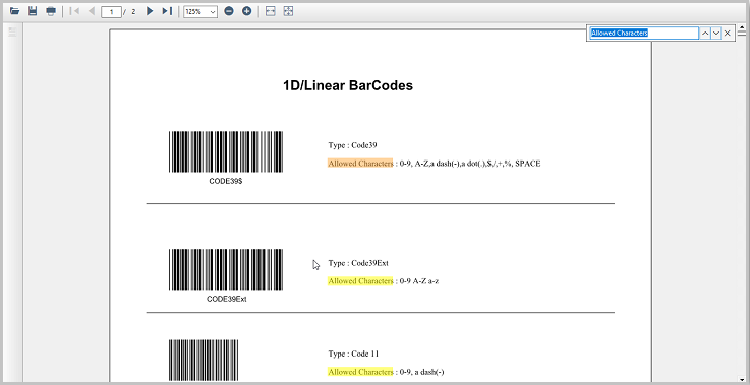The image size is (750, 385).
Task: Click the orange highlighted Allowed Characters match
Action: point(361,164)
